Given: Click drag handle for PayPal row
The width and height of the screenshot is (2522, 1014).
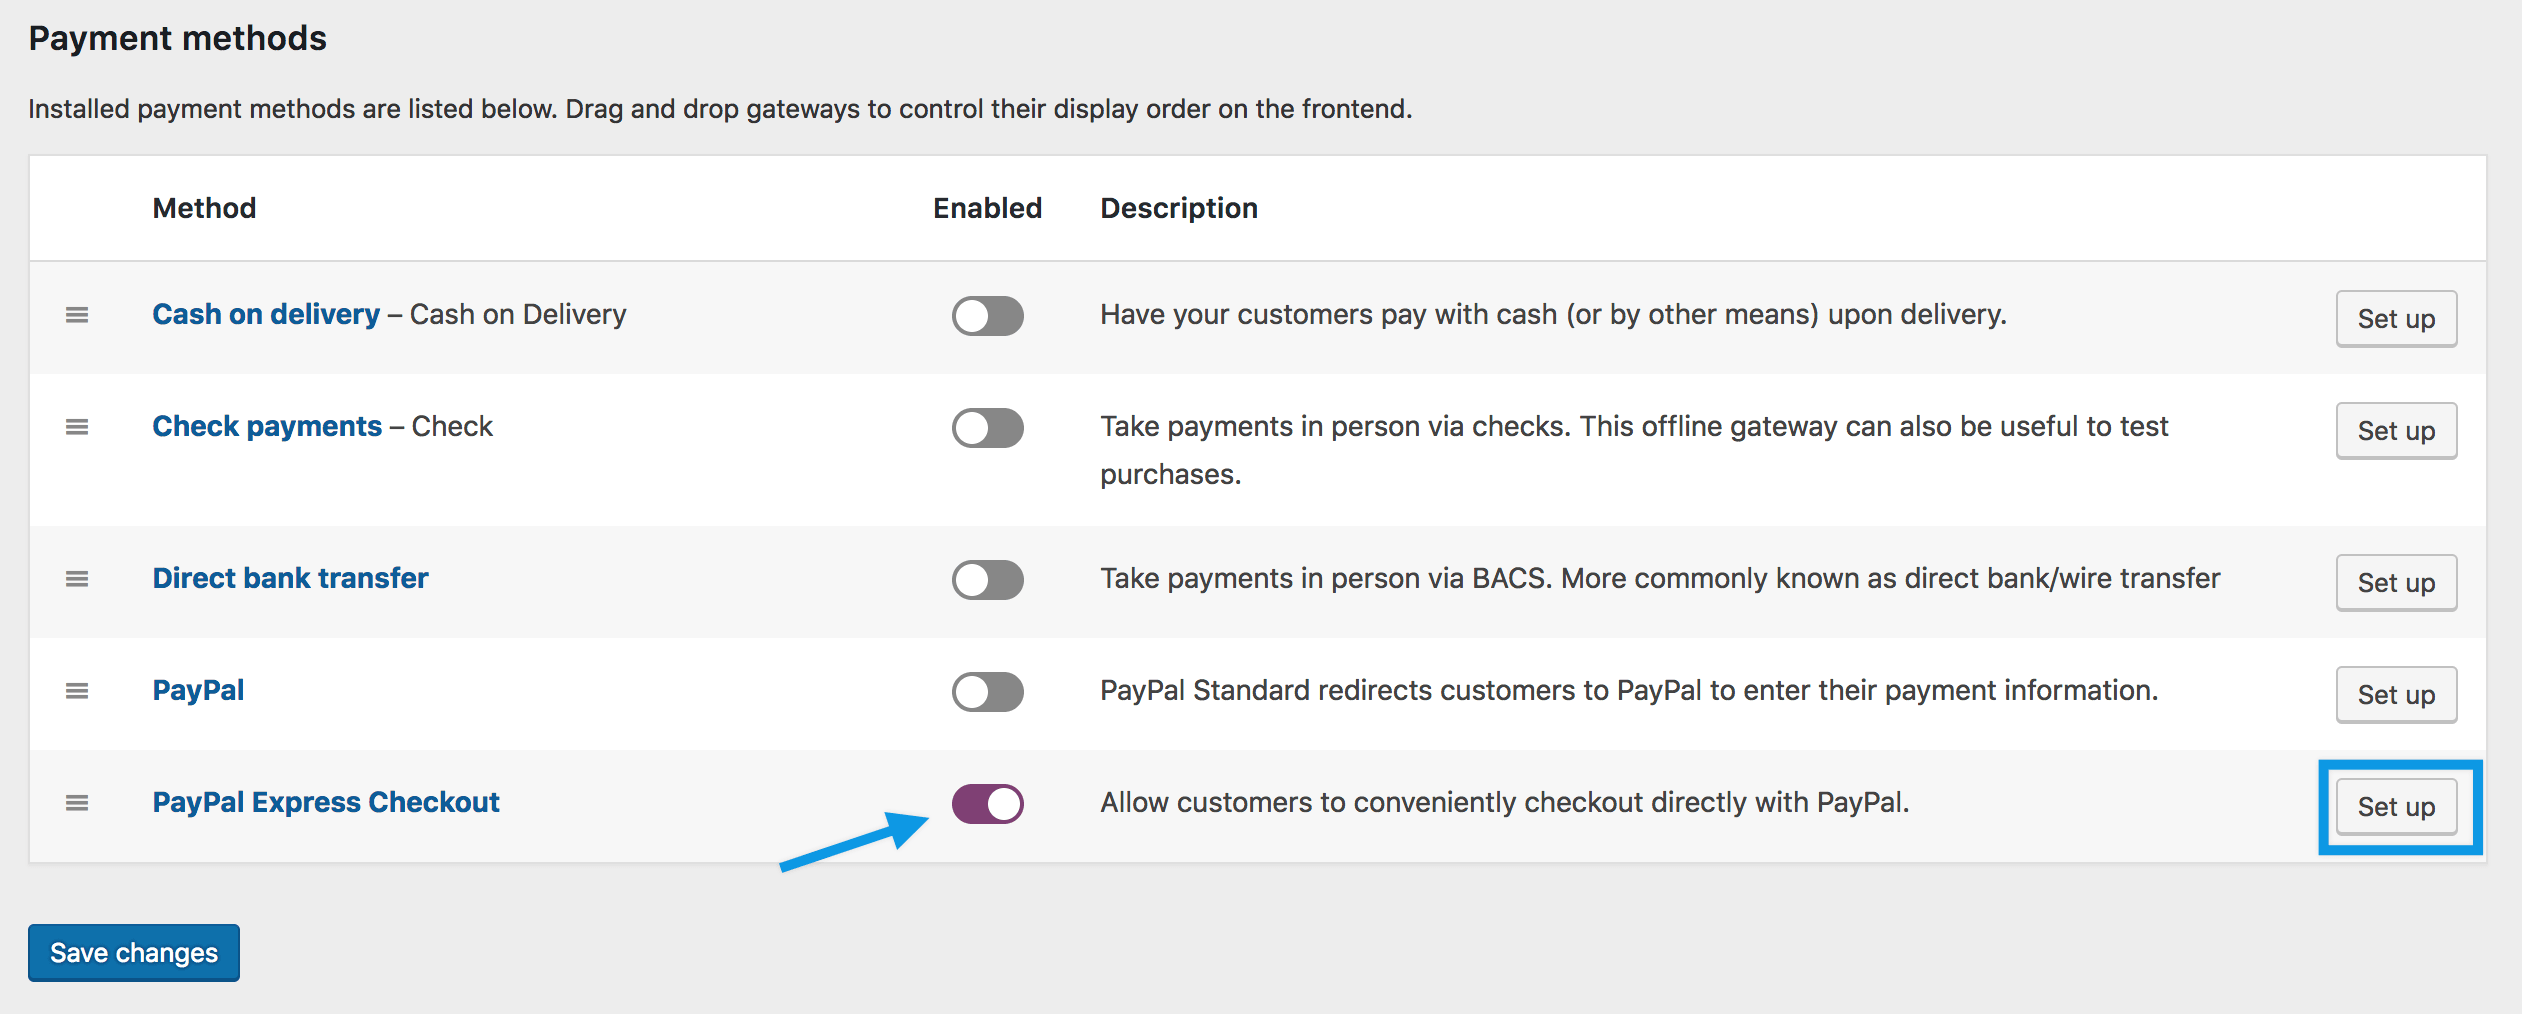Looking at the screenshot, I should click(x=77, y=691).
